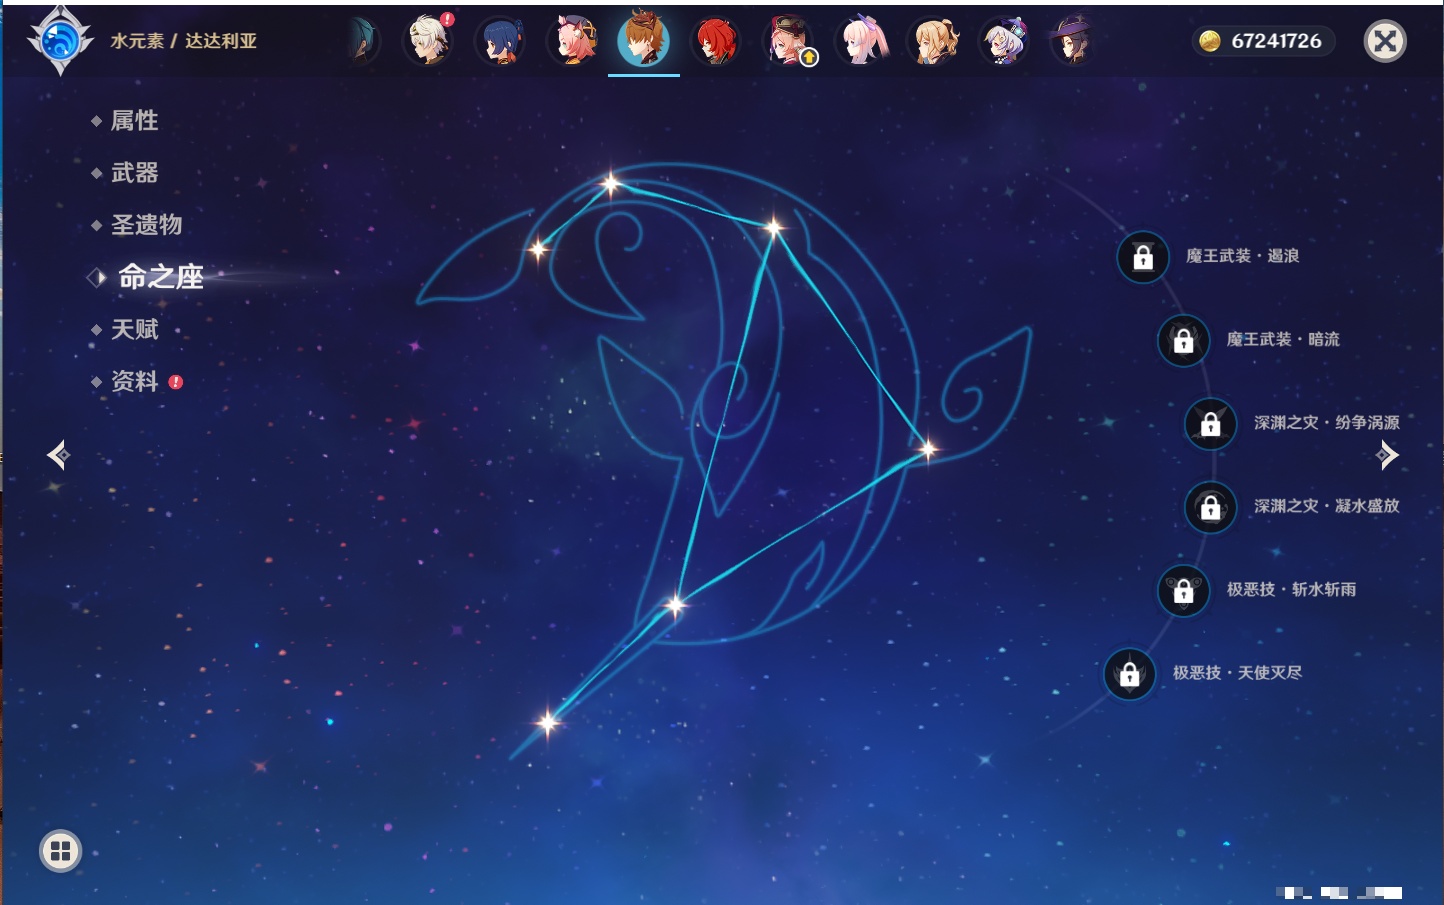The height and width of the screenshot is (905, 1444).
Task: Click the Hydro element emblem beside 水元素
Action: (x=60, y=41)
